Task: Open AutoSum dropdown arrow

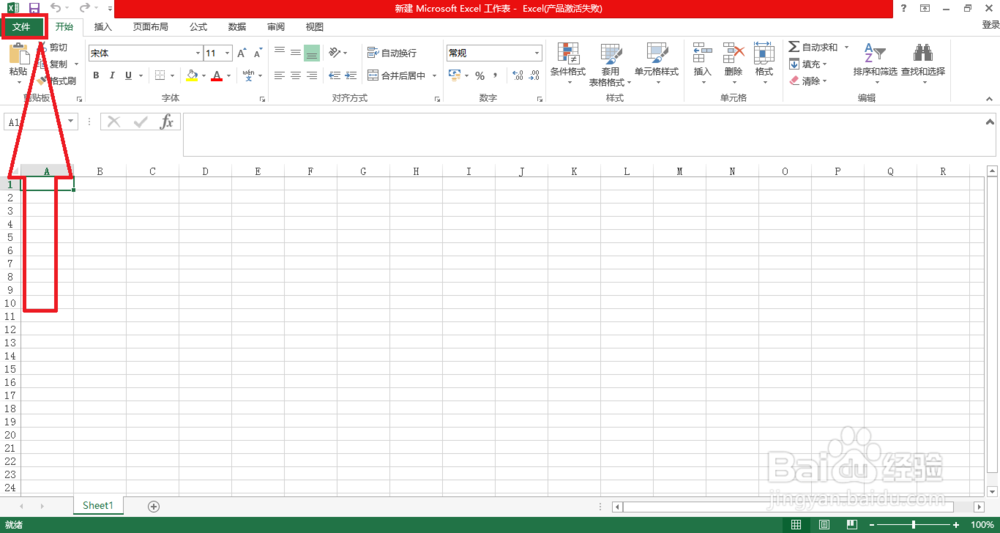Action: point(846,47)
